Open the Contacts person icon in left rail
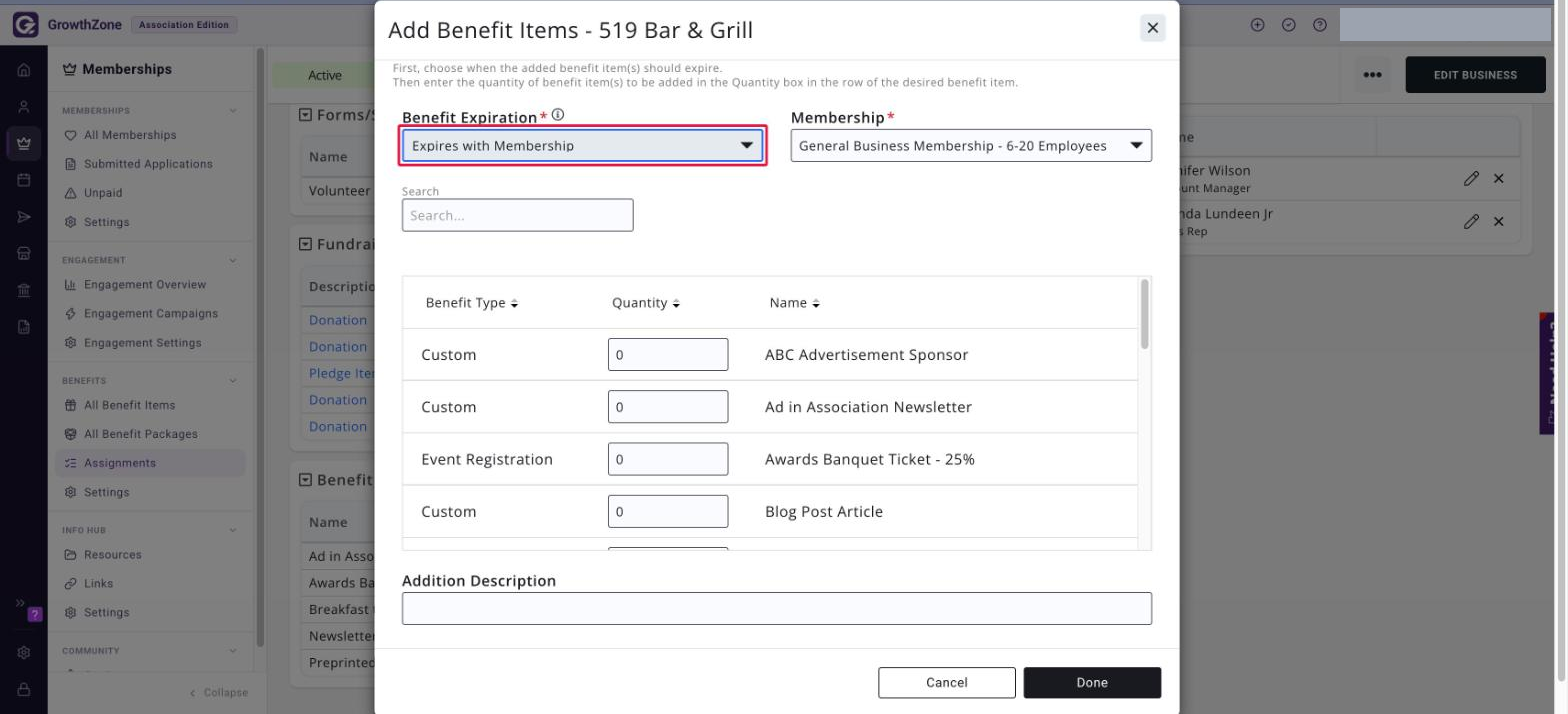The width and height of the screenshot is (1568, 714). [24, 107]
